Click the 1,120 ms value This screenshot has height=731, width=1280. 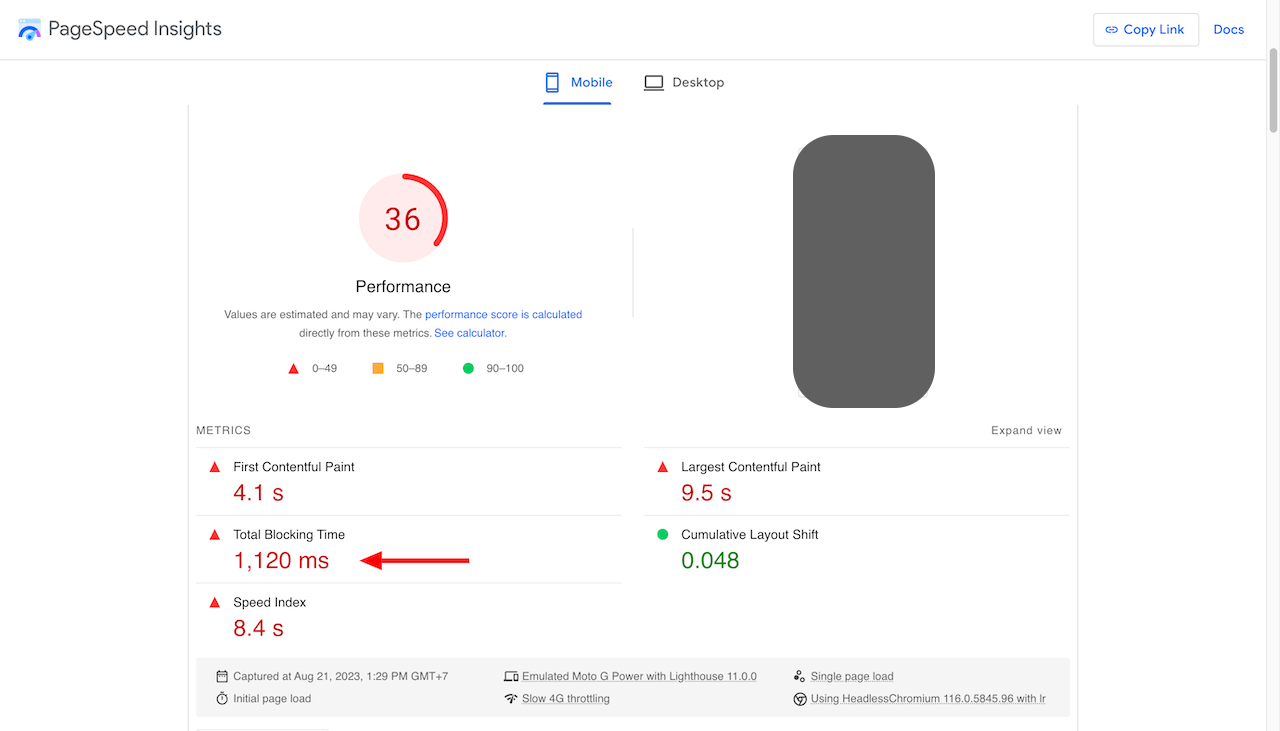coord(281,561)
